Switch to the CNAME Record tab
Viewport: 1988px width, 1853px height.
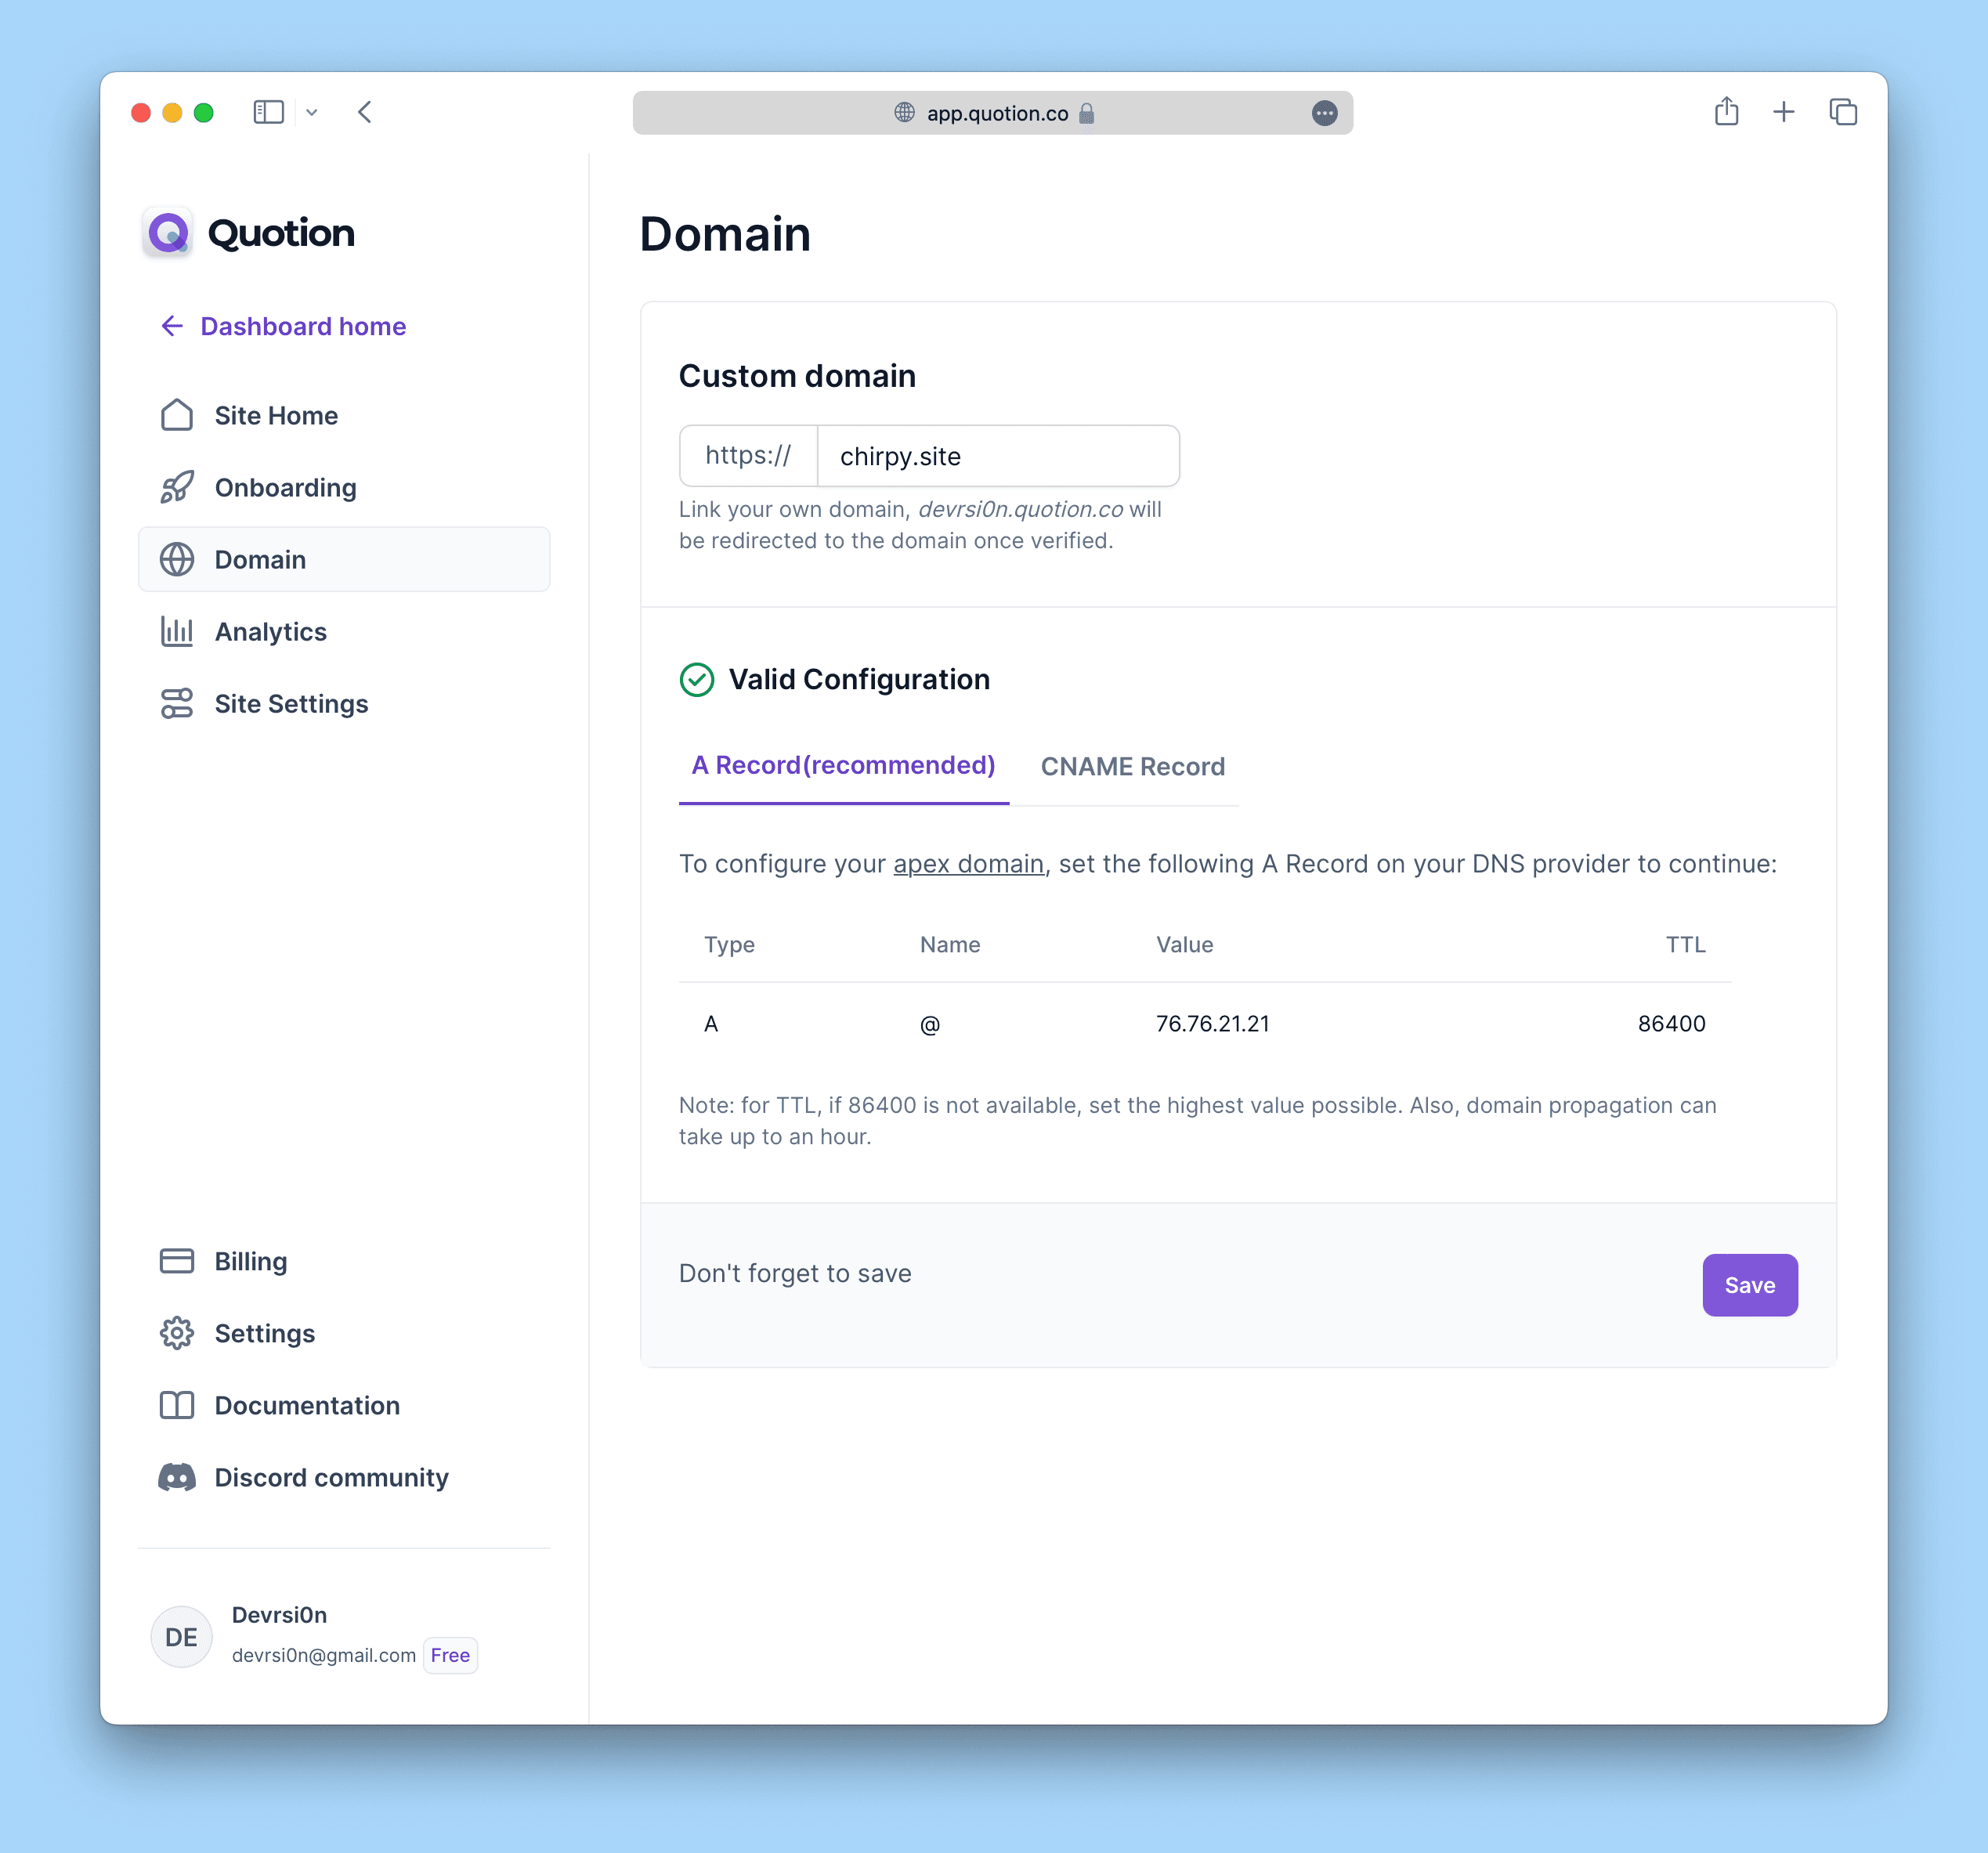[x=1133, y=766]
